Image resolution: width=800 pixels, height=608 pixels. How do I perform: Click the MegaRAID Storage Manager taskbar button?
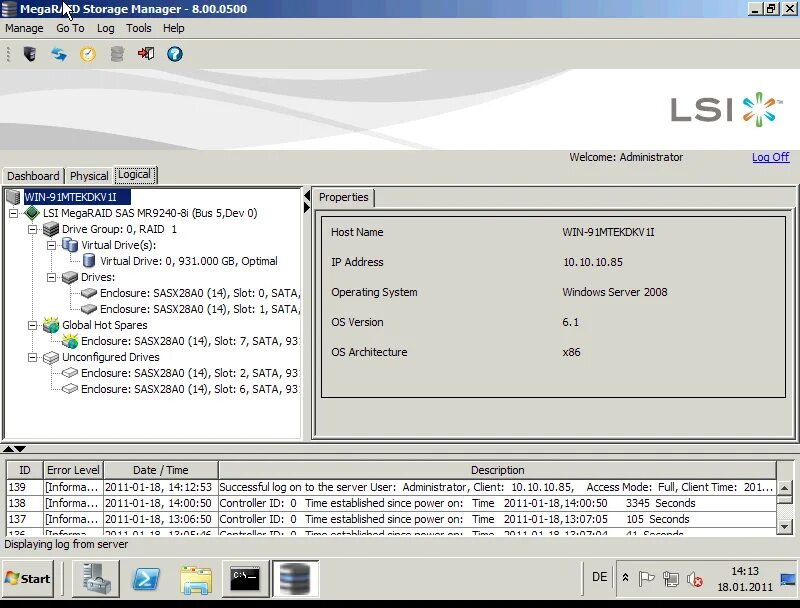point(296,578)
